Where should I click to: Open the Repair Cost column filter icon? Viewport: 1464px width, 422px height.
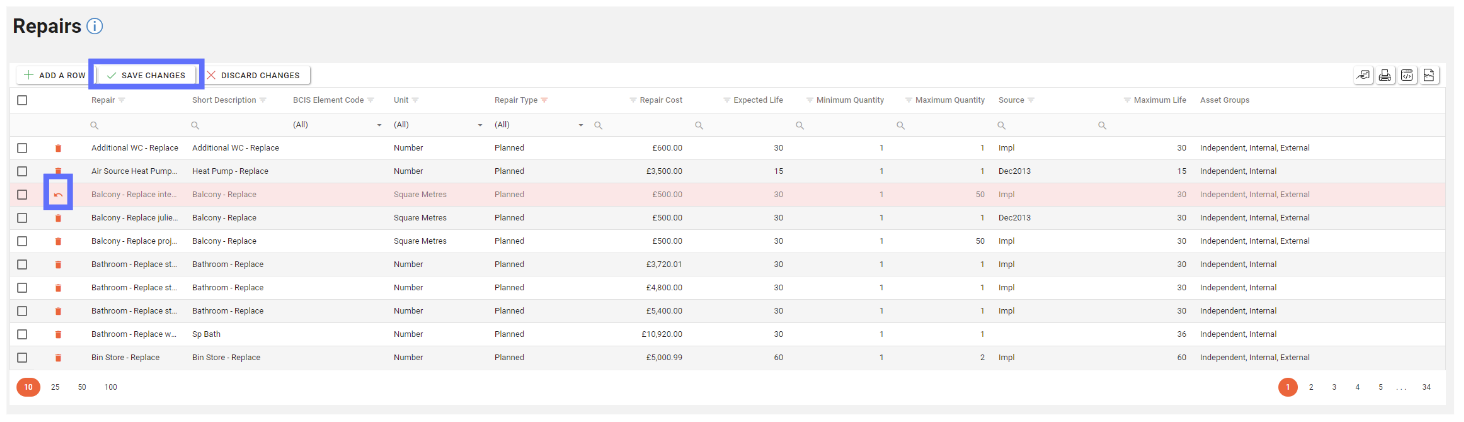point(633,100)
